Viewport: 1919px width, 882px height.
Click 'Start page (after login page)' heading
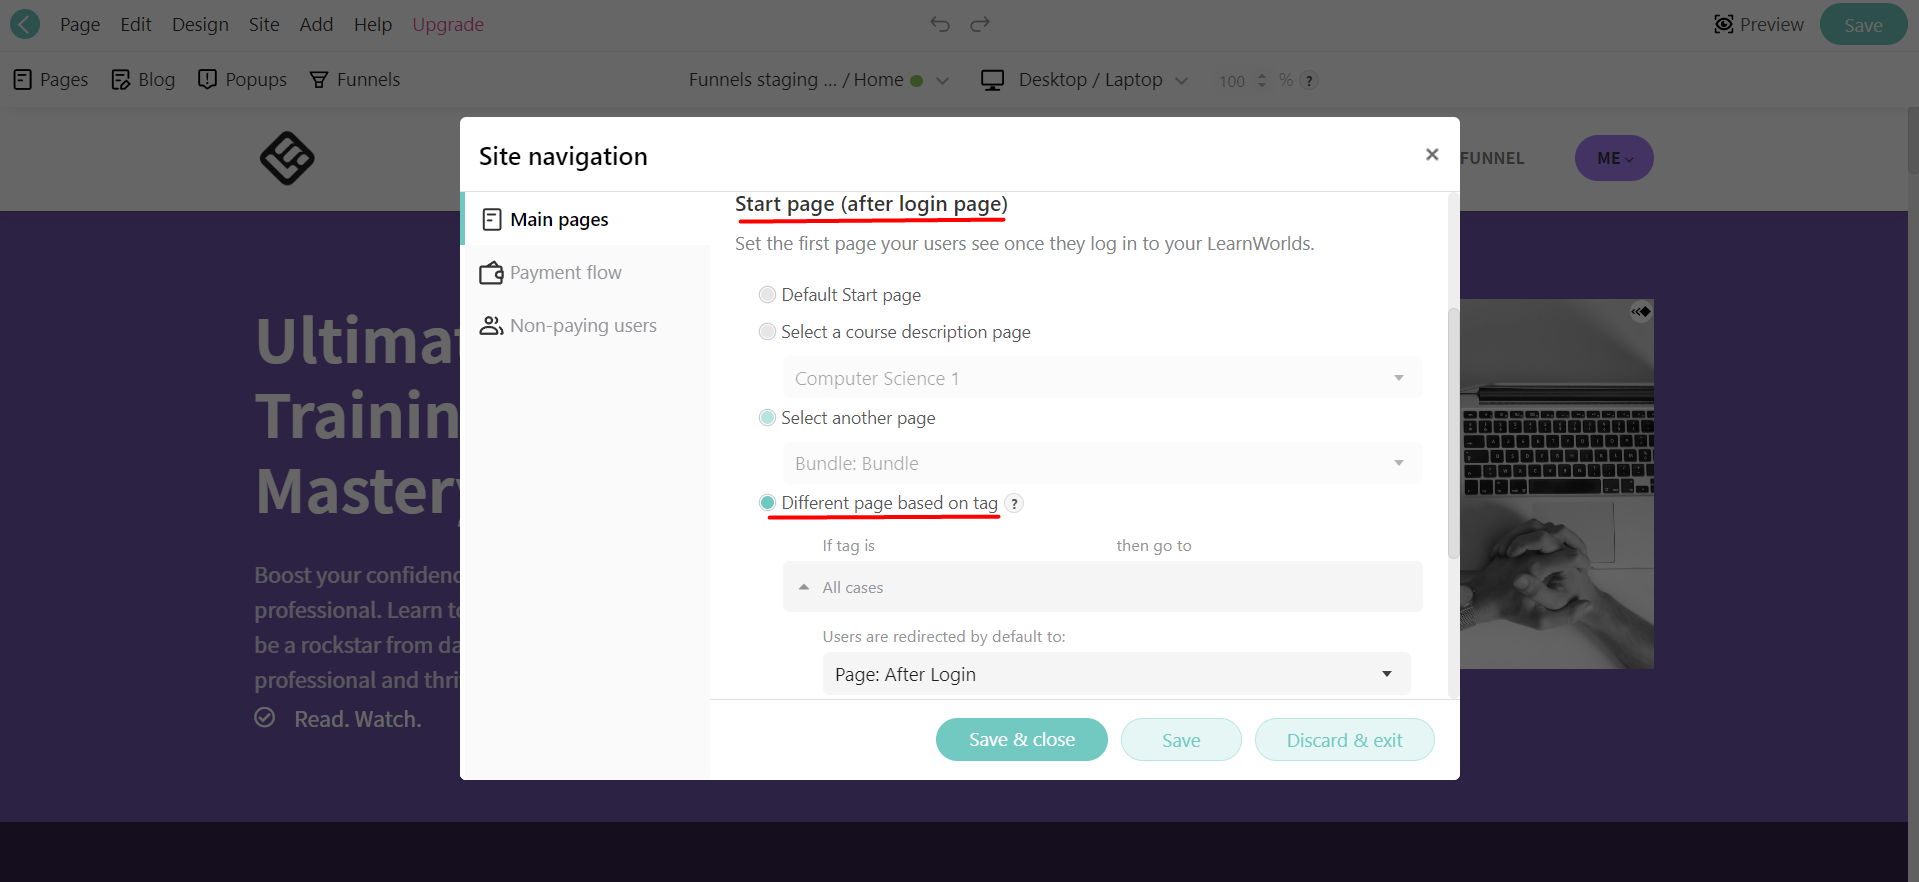871,204
